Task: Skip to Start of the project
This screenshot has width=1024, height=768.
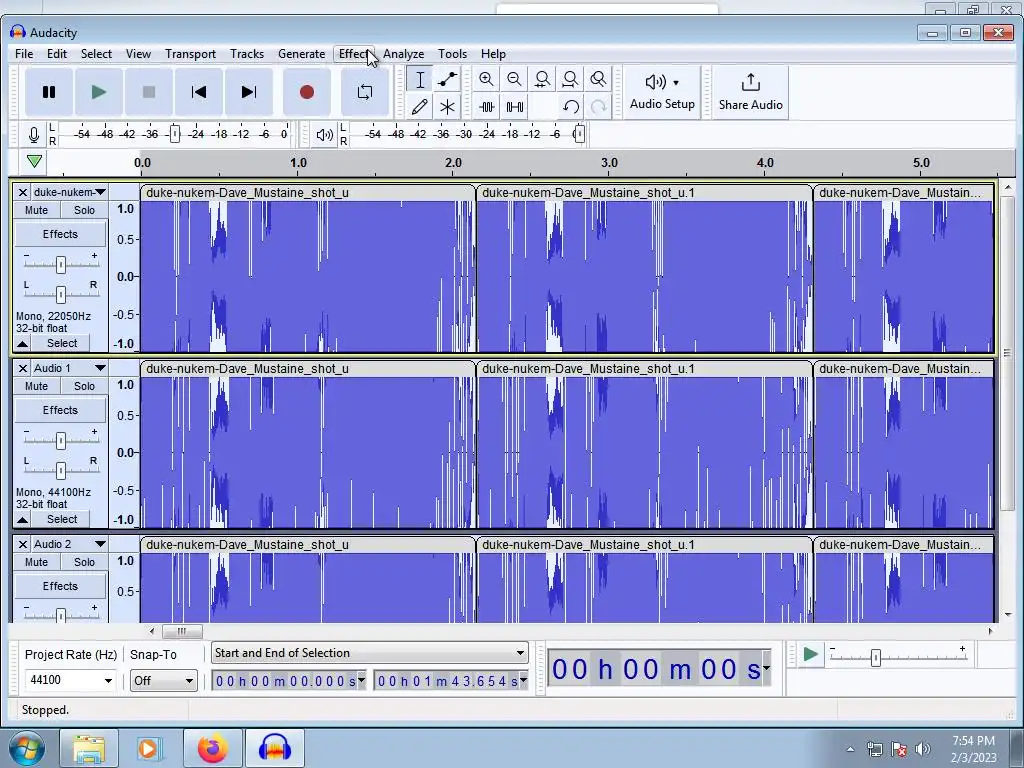Action: [199, 92]
